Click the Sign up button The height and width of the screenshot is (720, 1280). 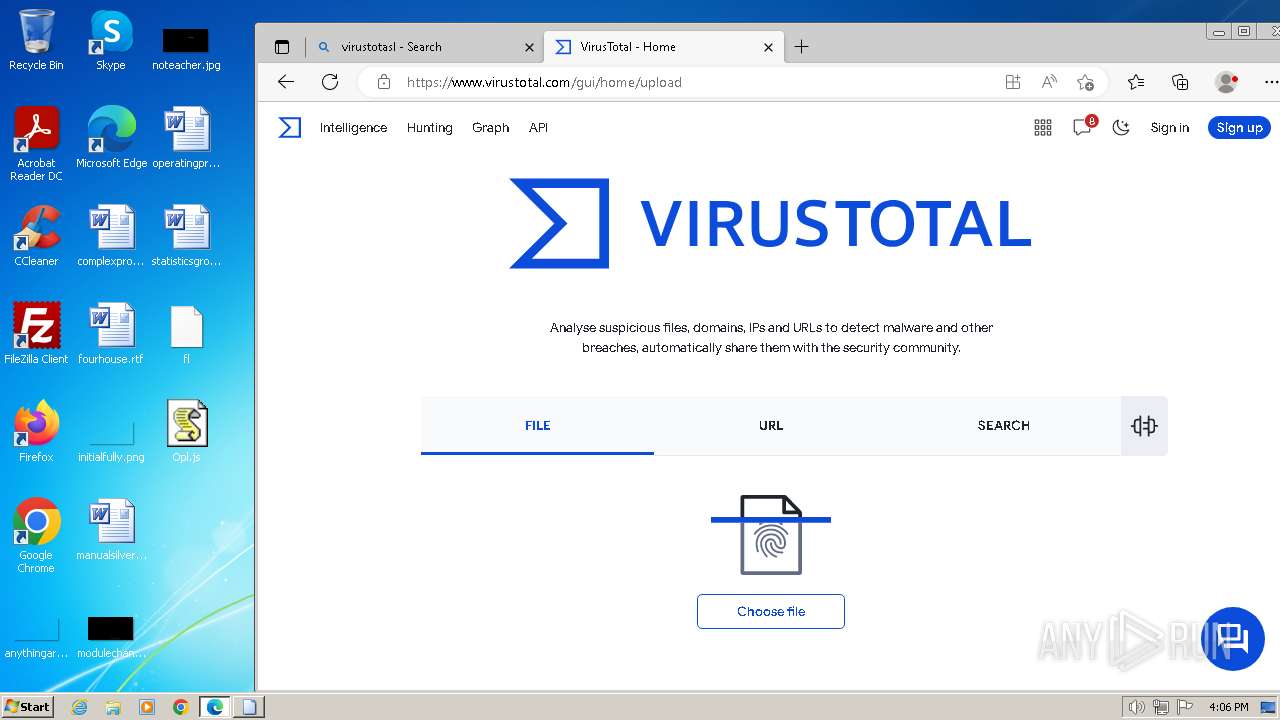tap(1239, 127)
